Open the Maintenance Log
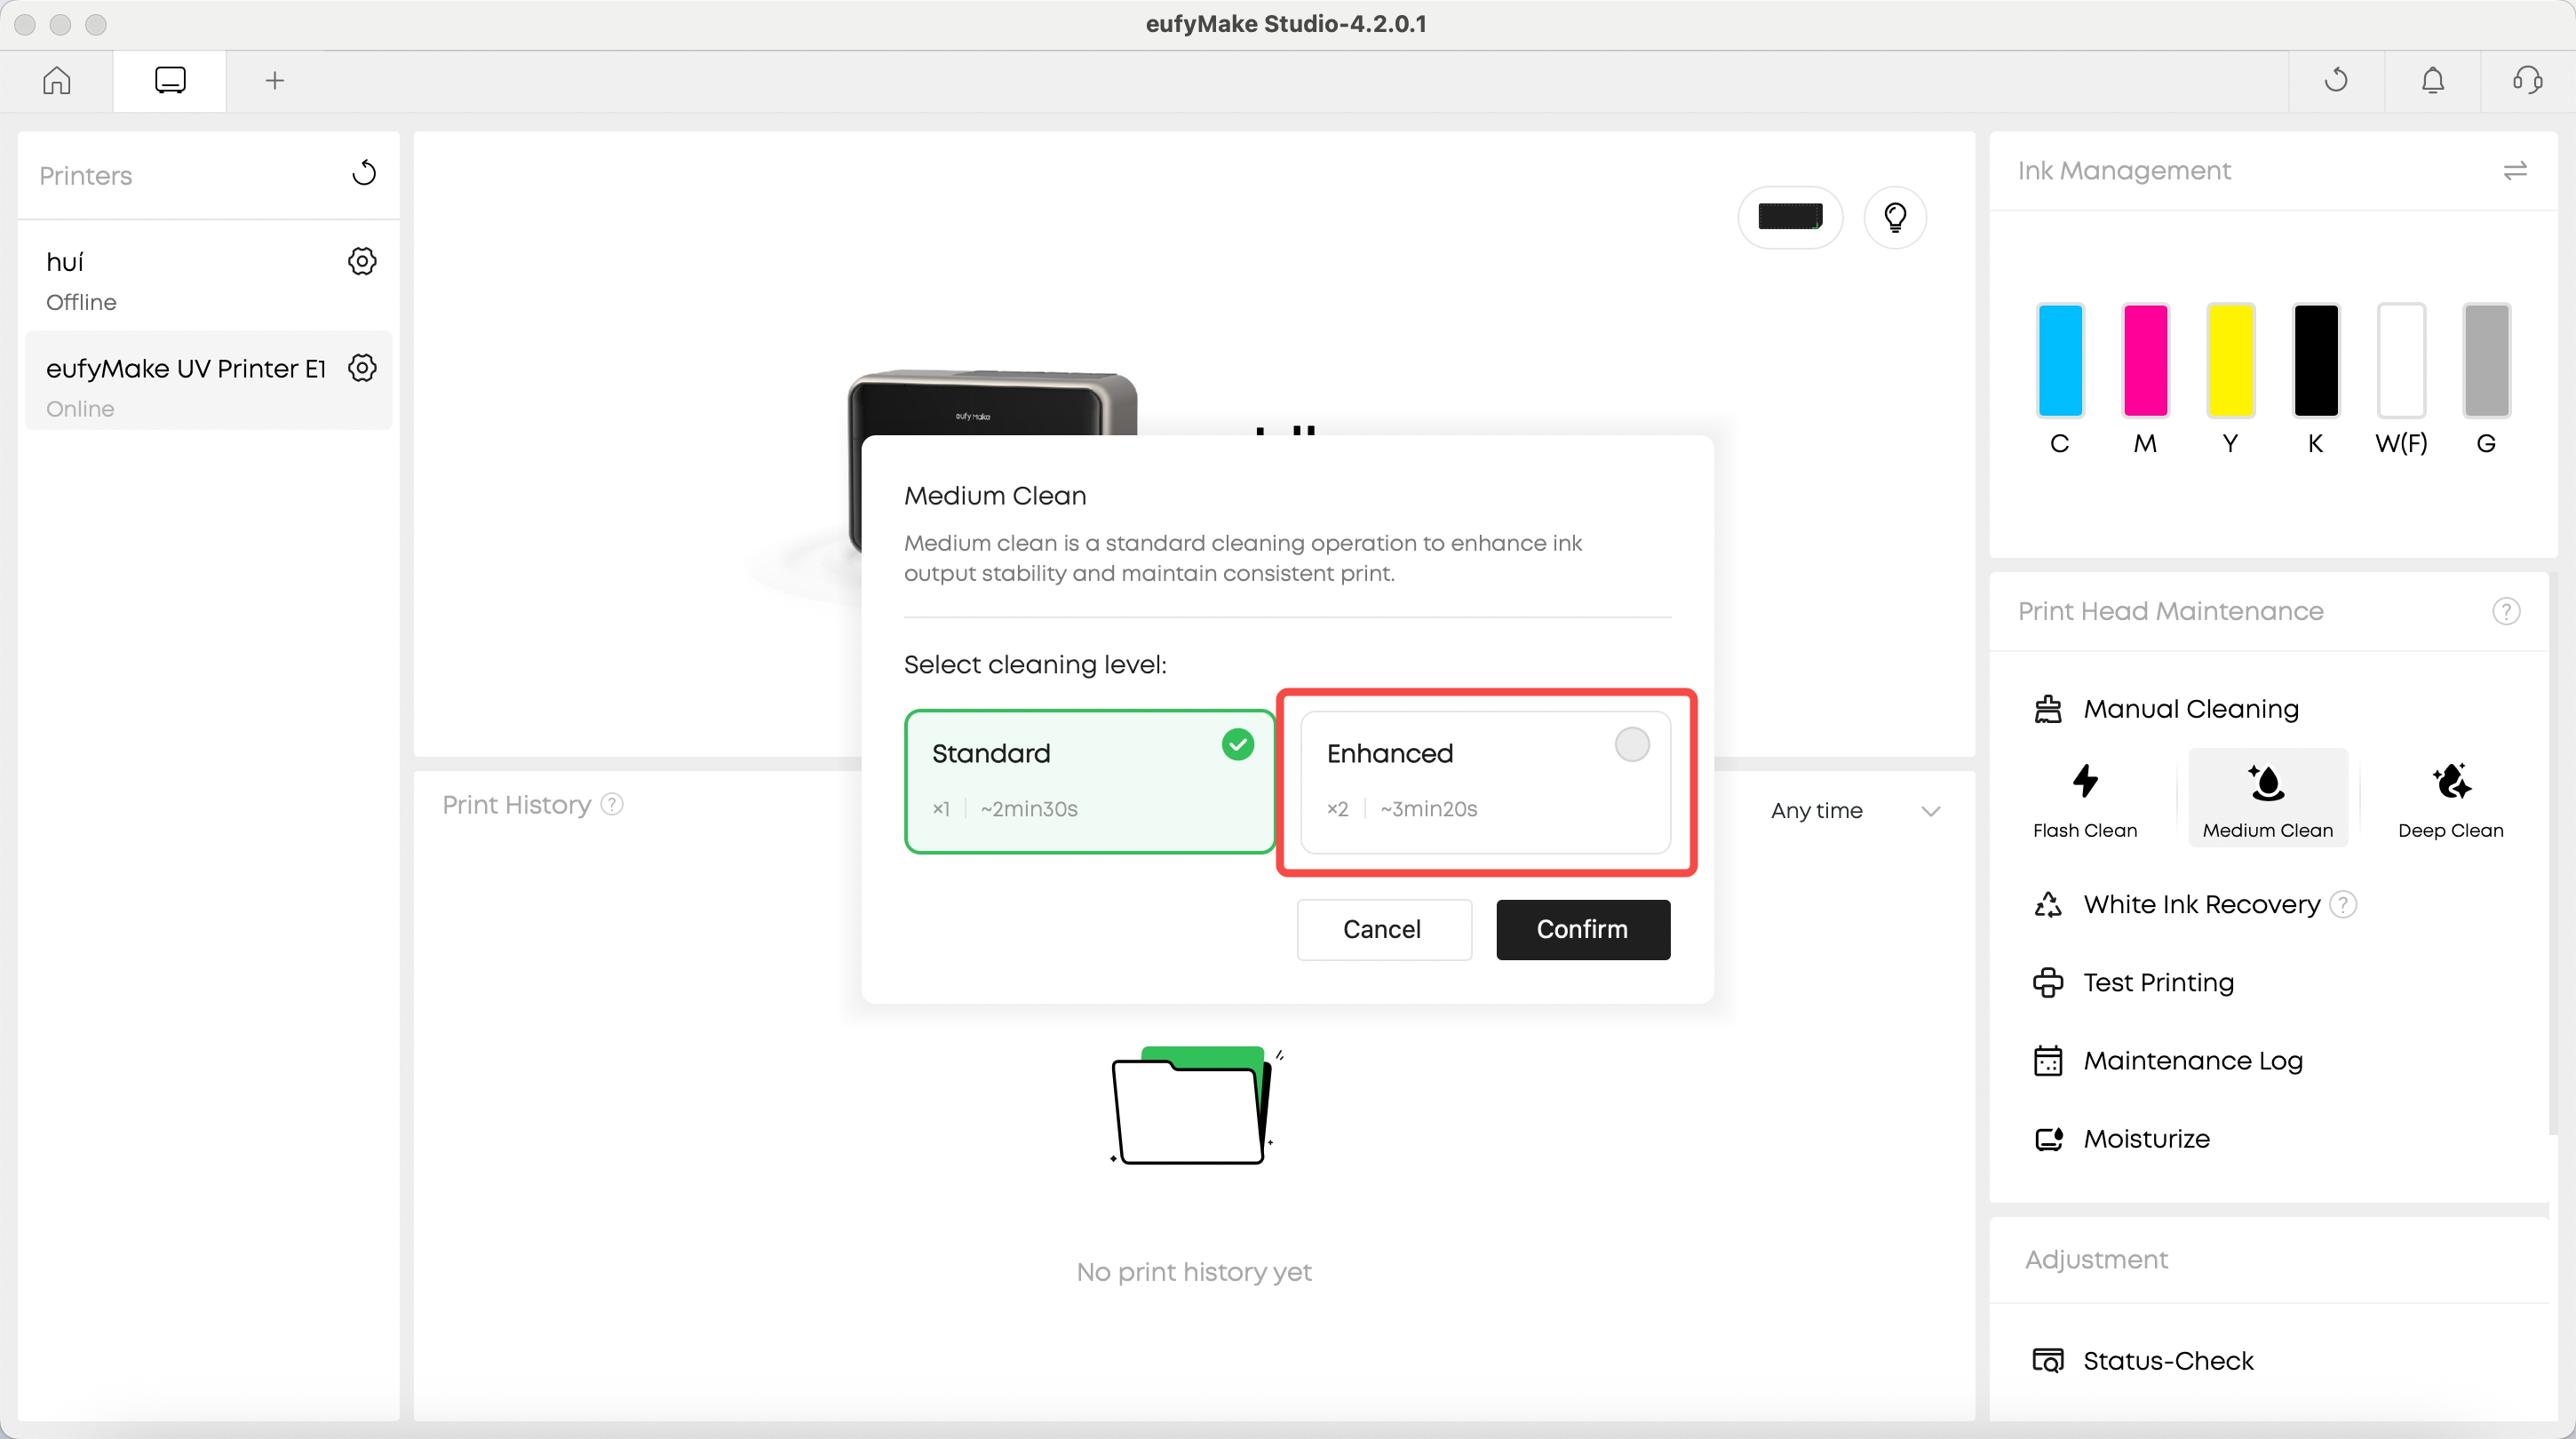The width and height of the screenshot is (2576, 1439). pos(2168,1060)
